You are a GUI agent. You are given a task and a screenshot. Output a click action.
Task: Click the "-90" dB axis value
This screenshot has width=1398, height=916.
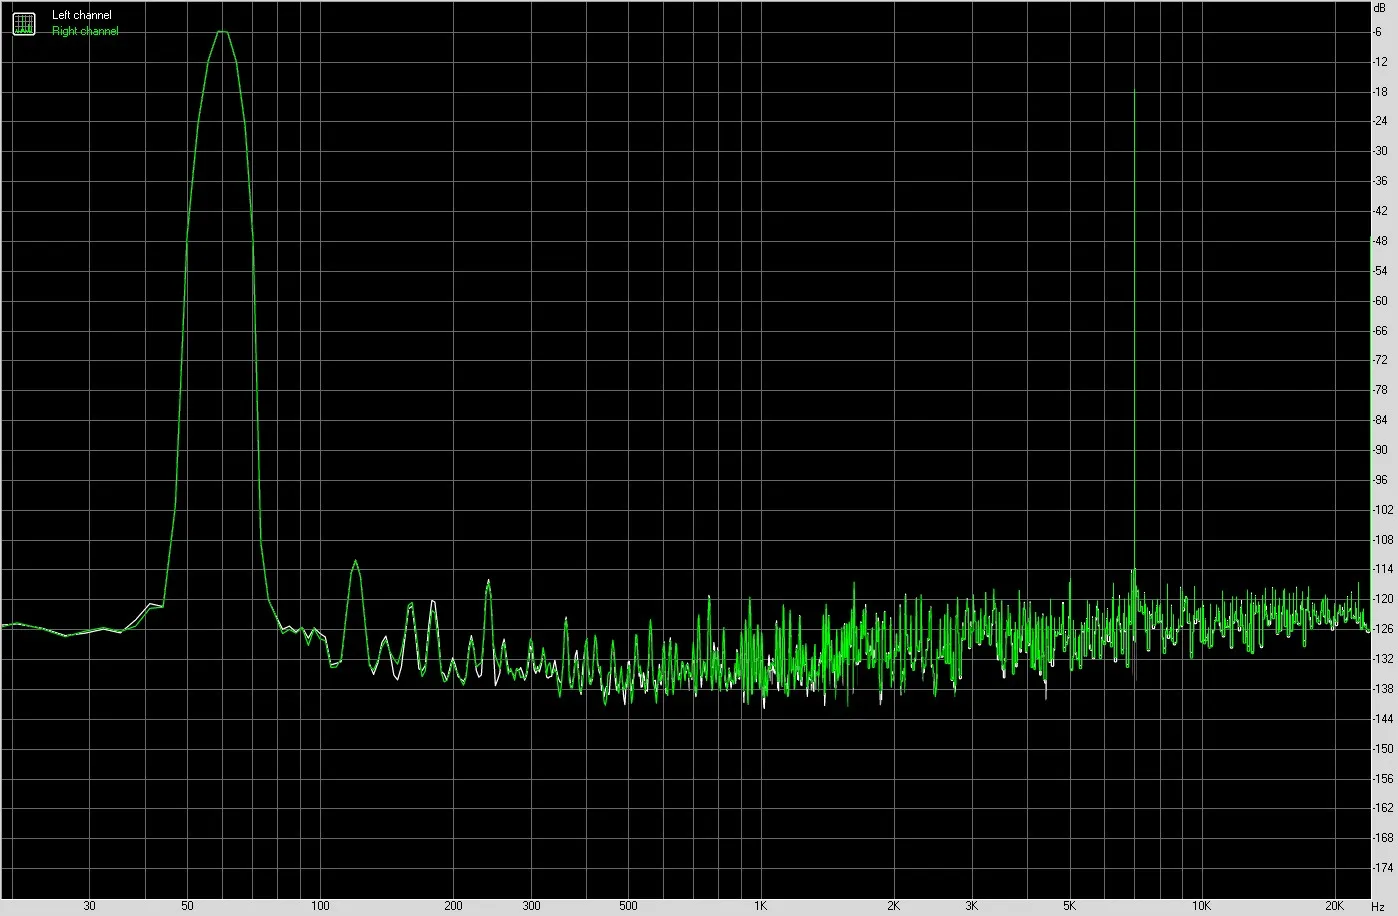click(x=1380, y=450)
